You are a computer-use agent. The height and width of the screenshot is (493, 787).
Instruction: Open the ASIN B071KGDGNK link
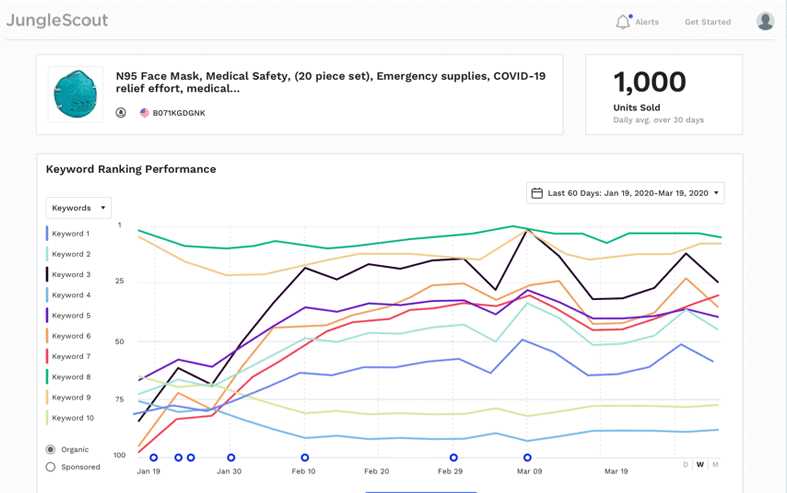(x=179, y=113)
